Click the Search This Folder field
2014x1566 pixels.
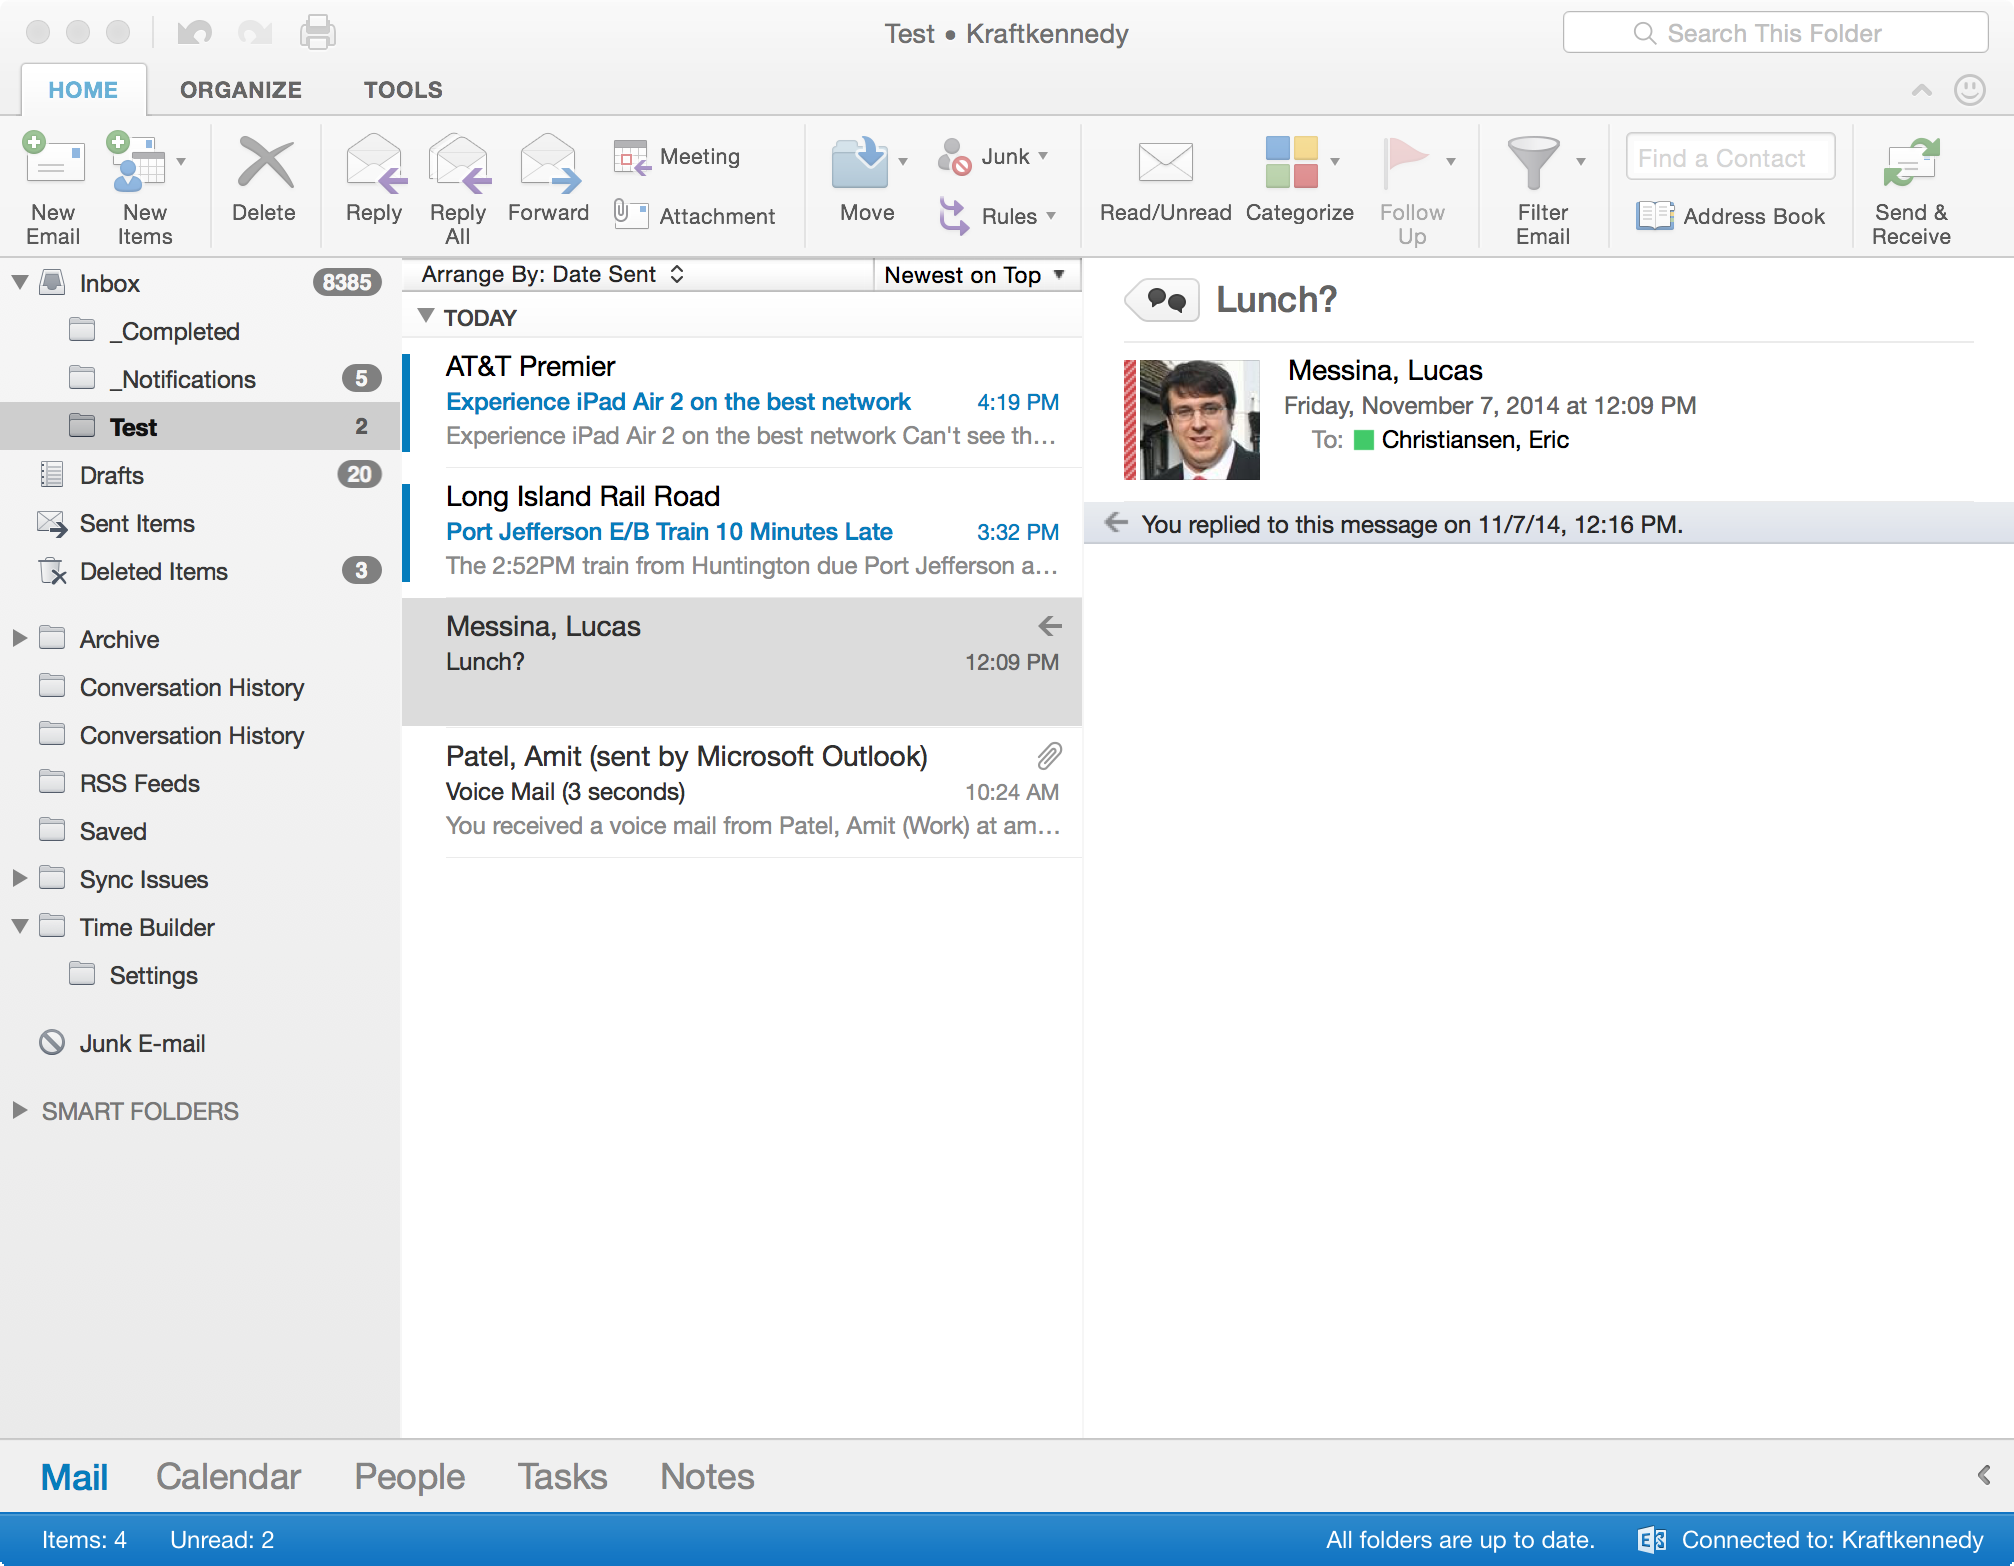[1775, 32]
